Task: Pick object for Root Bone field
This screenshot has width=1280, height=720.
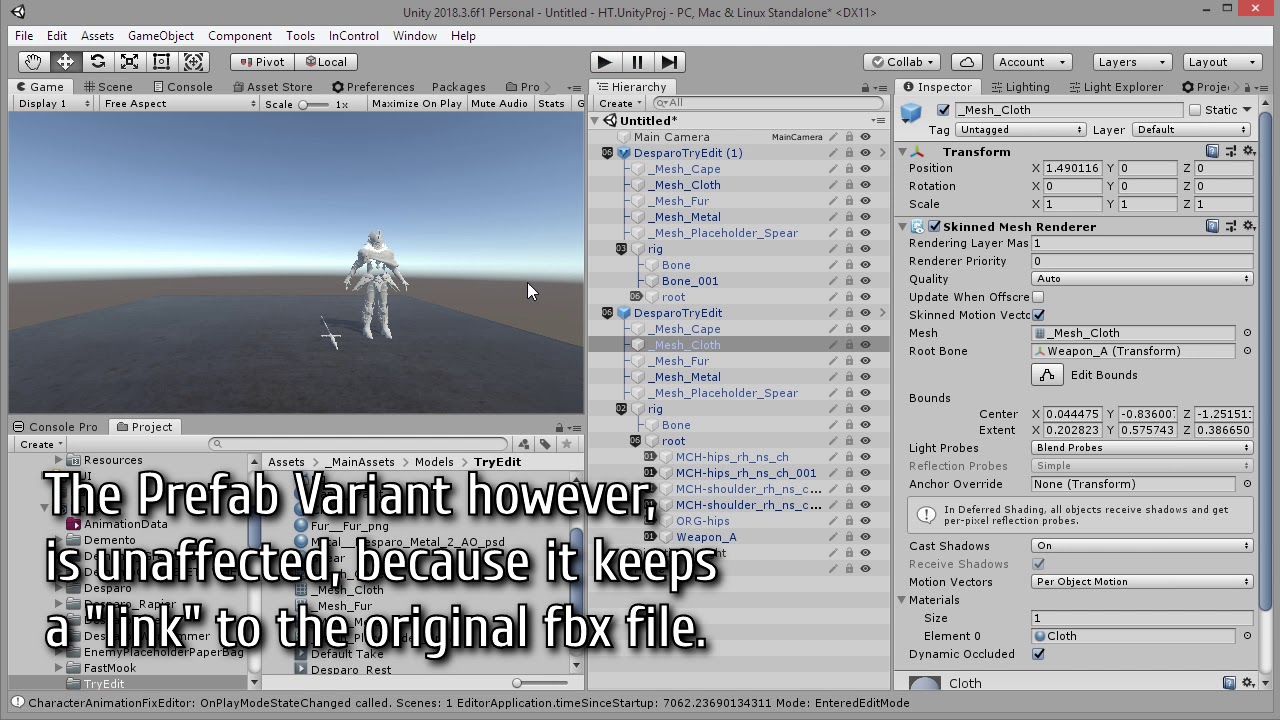Action: (1247, 351)
